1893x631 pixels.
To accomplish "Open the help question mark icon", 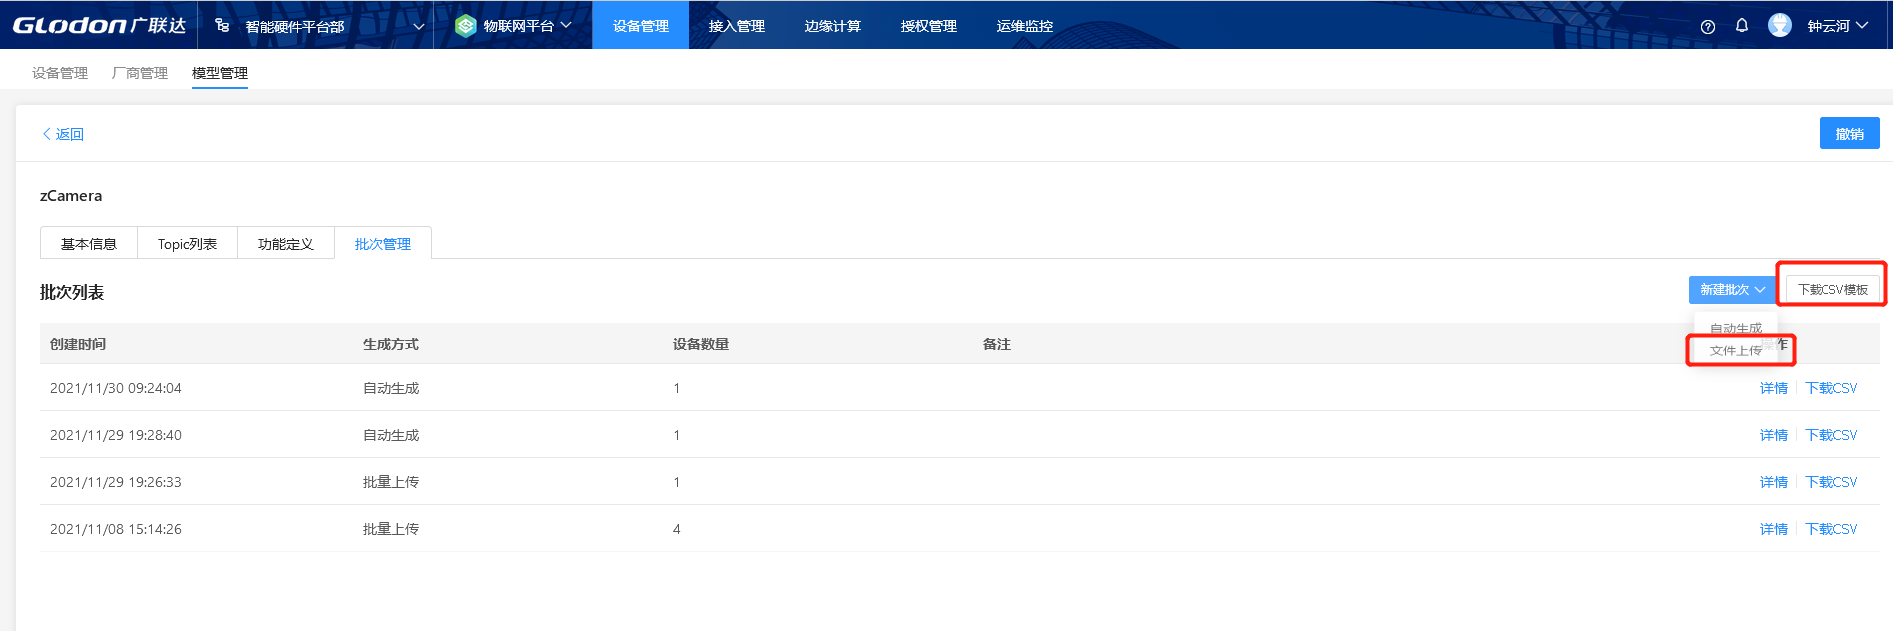I will [1708, 26].
